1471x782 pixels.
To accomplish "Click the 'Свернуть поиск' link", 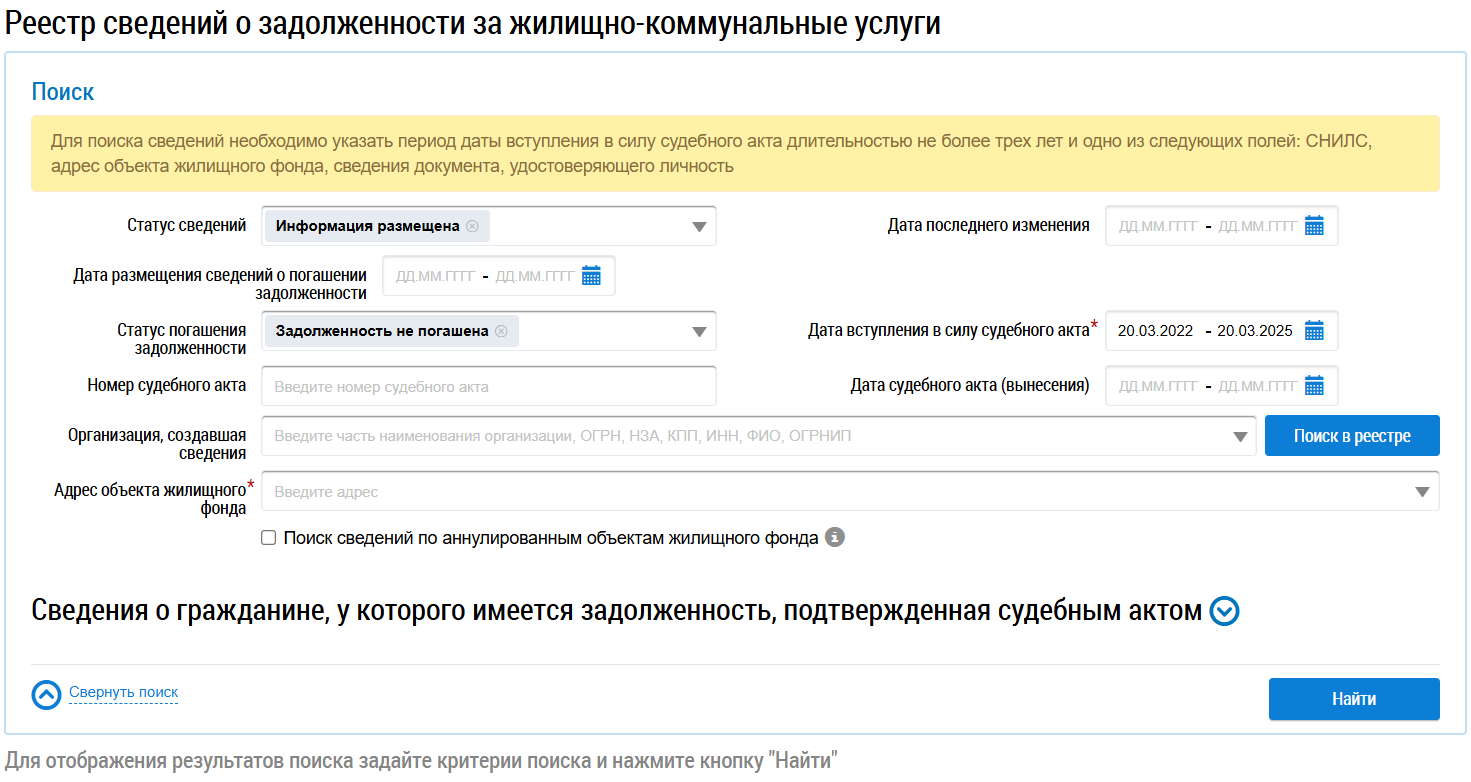I will (123, 693).
